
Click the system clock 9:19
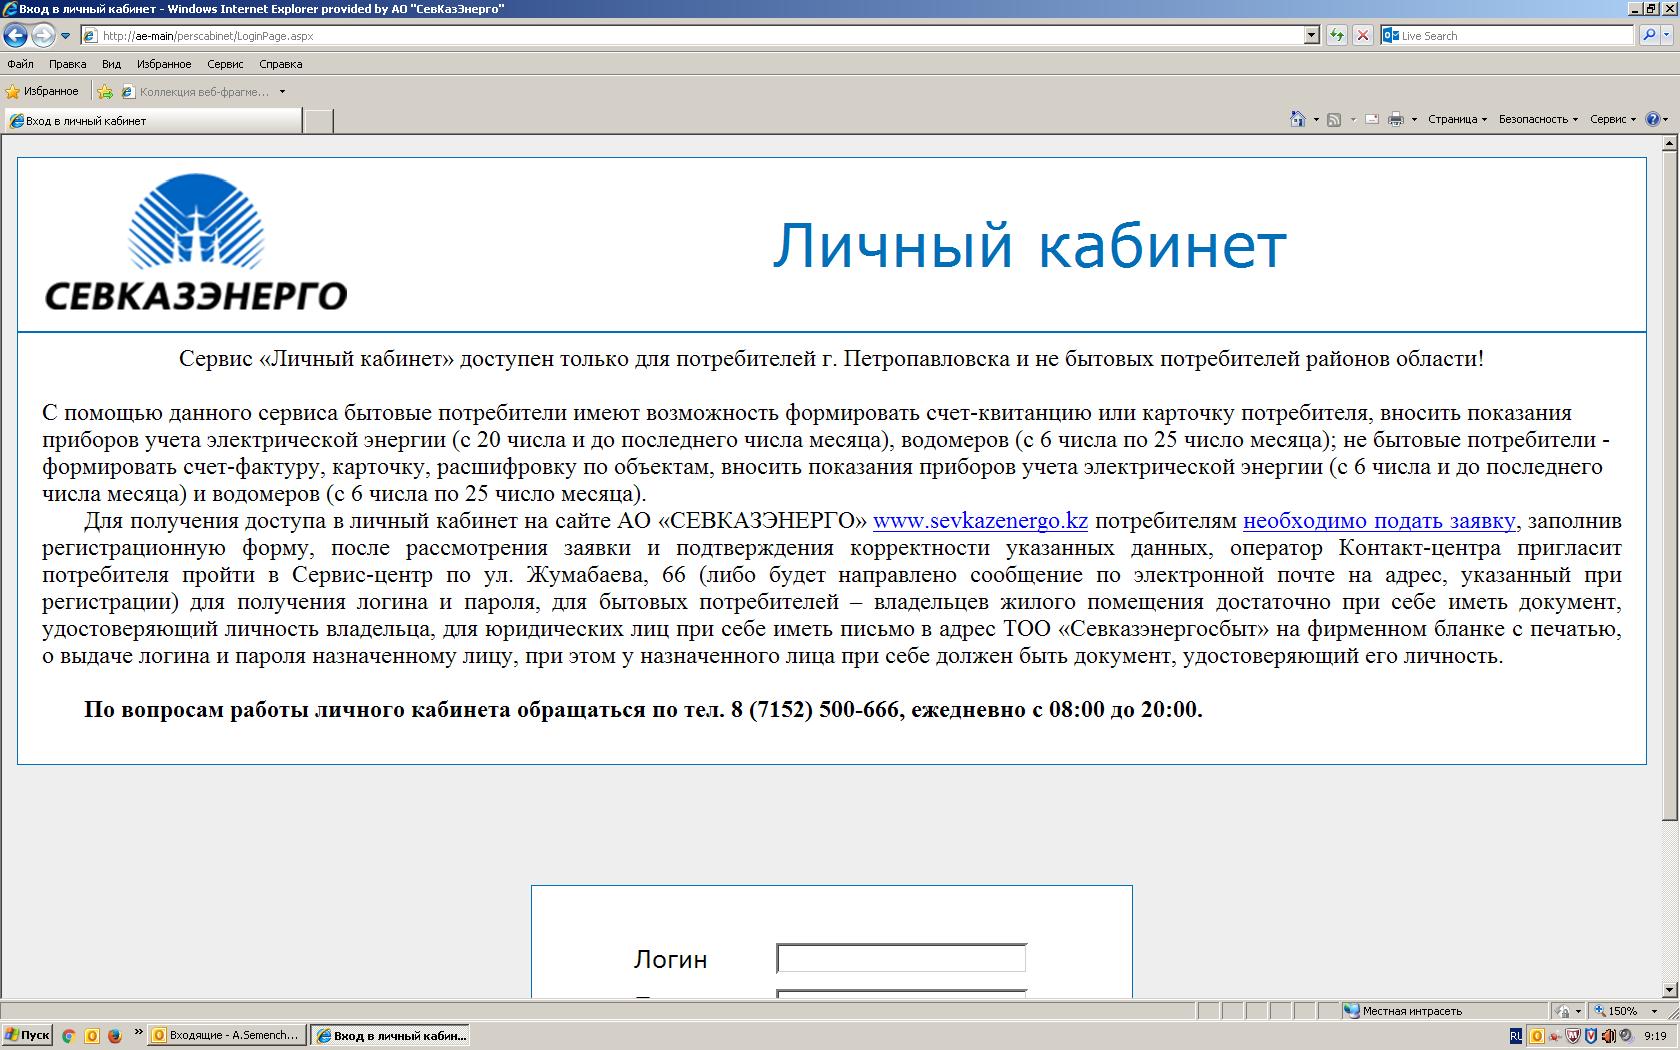pyautogui.click(x=1654, y=1036)
